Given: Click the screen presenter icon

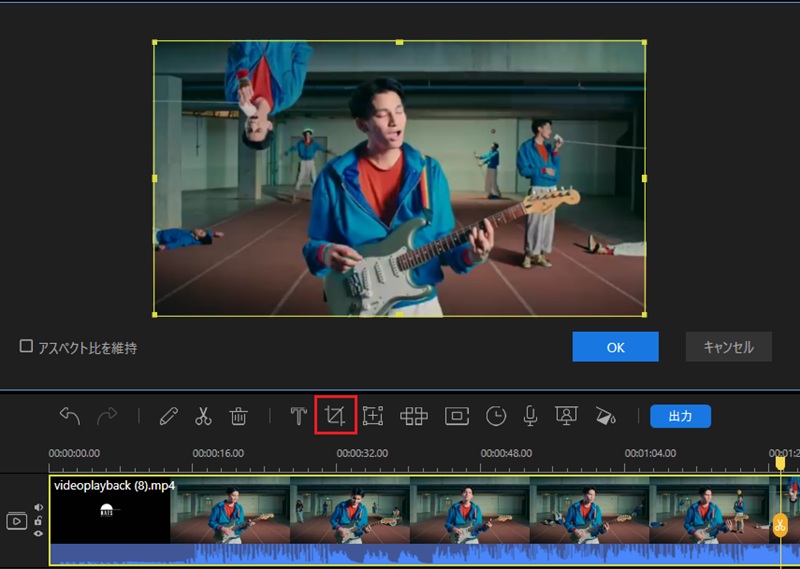Looking at the screenshot, I should click(566, 415).
